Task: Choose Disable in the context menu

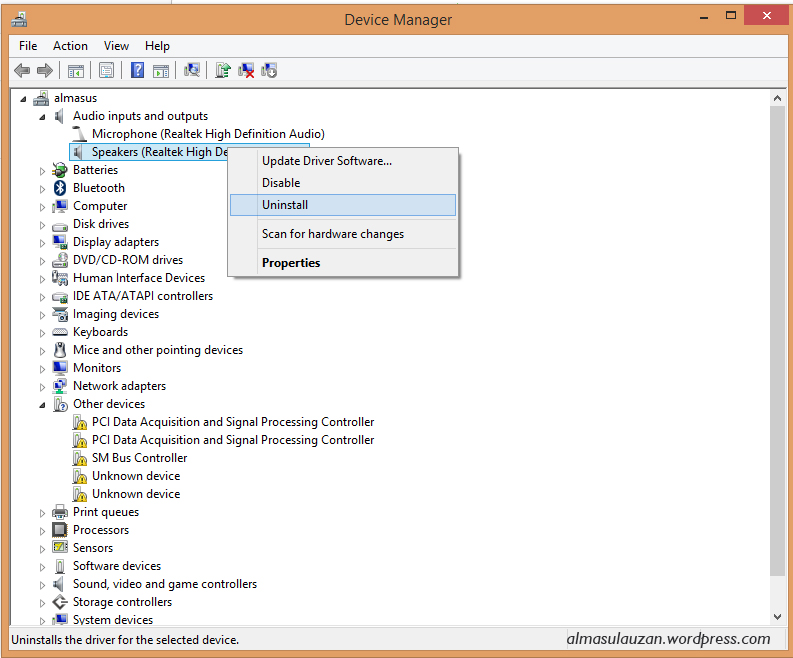Action: [x=343, y=183]
